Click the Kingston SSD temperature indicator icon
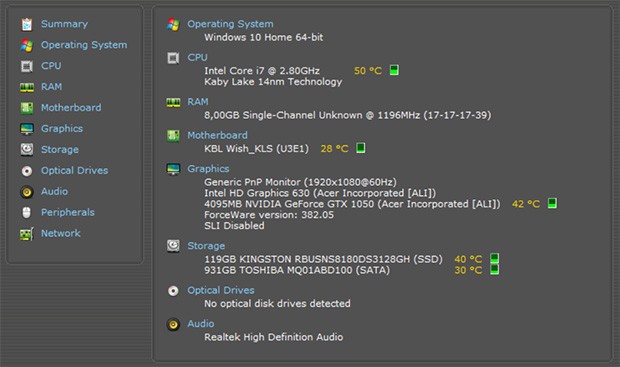The height and width of the screenshot is (367, 620). (494, 258)
